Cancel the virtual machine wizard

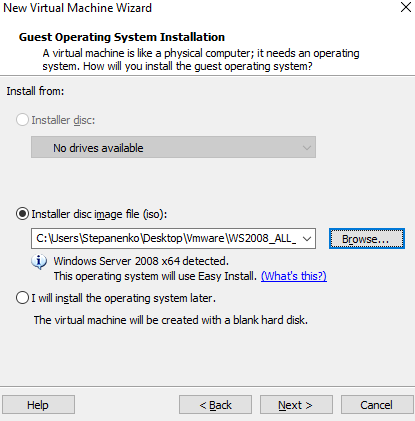point(377,405)
